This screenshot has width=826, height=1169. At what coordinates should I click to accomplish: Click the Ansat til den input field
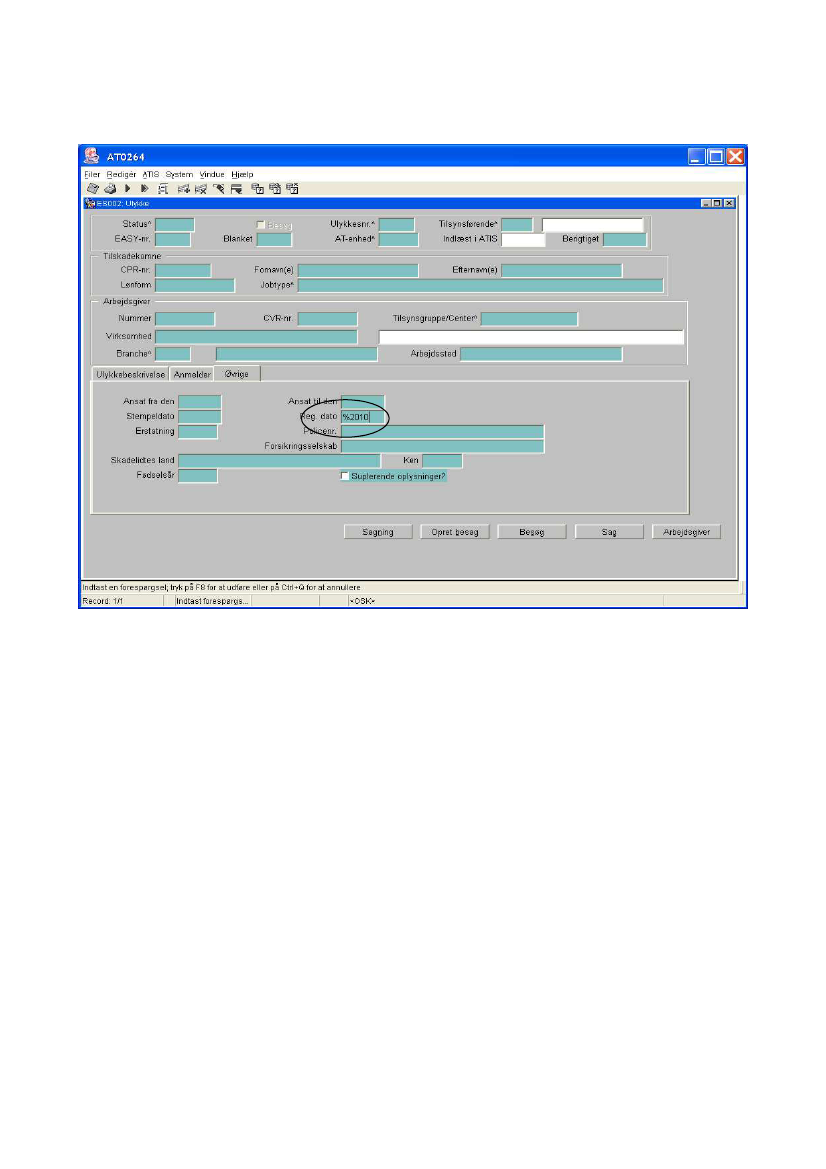tap(363, 401)
